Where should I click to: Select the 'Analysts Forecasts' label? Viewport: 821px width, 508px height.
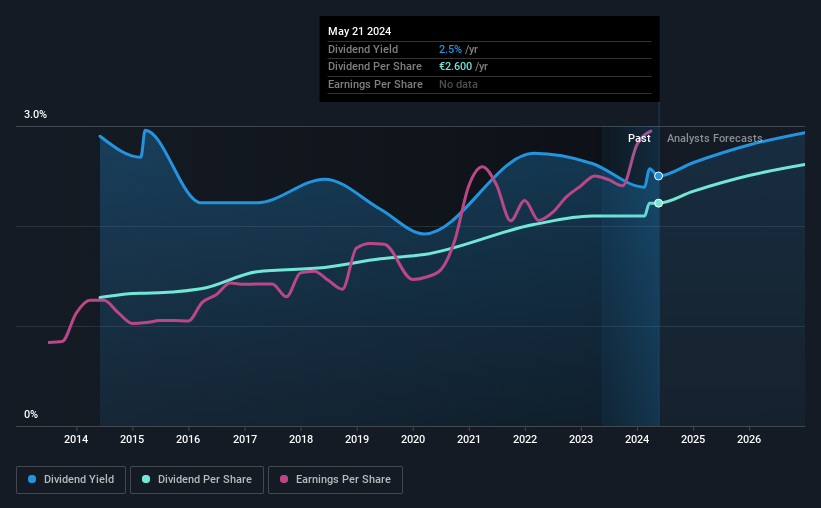[714, 138]
